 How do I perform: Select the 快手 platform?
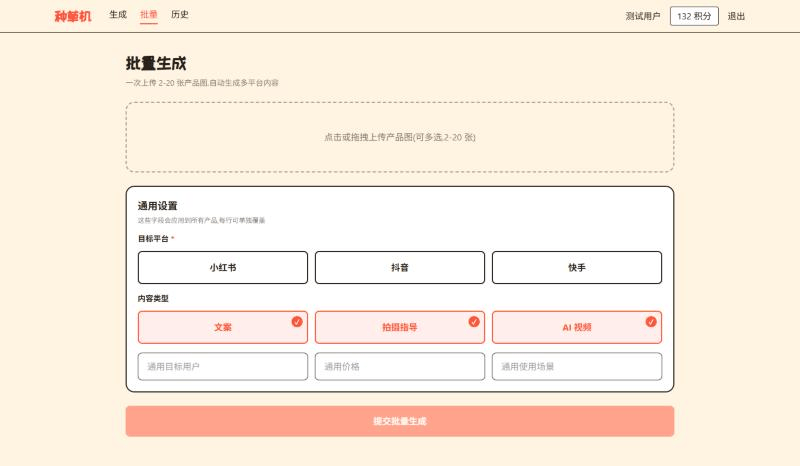point(577,267)
